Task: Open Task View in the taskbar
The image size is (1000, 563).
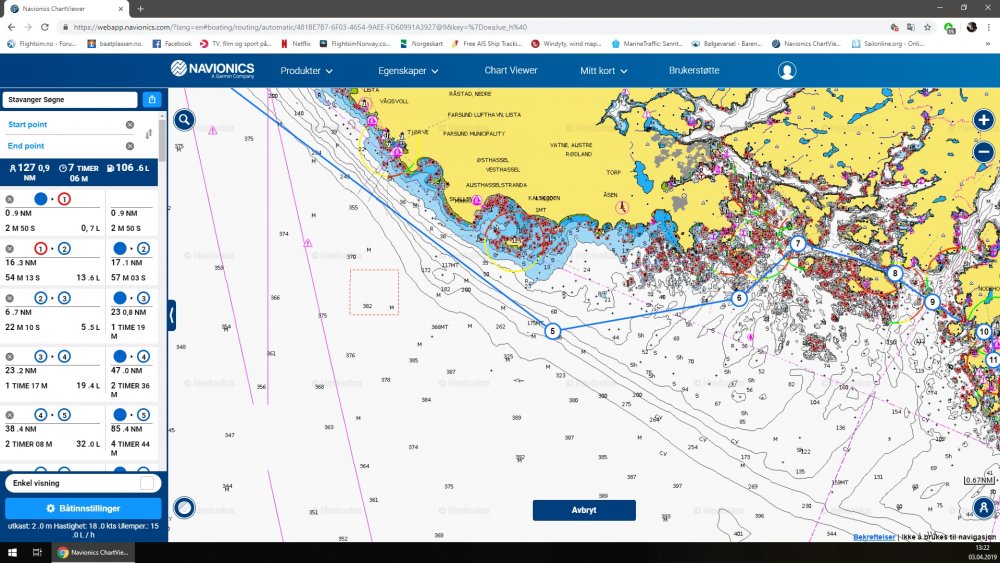Action: pos(37,552)
